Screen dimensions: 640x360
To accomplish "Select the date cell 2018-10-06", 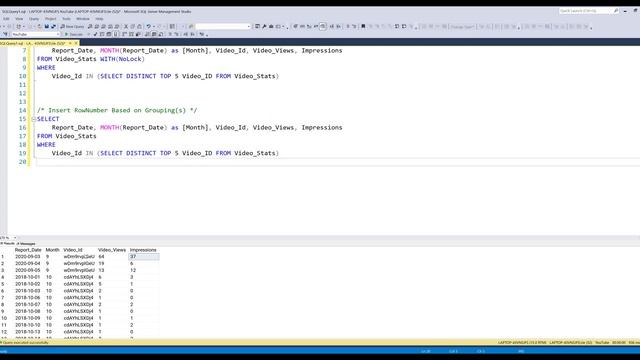I will pos(28,298).
